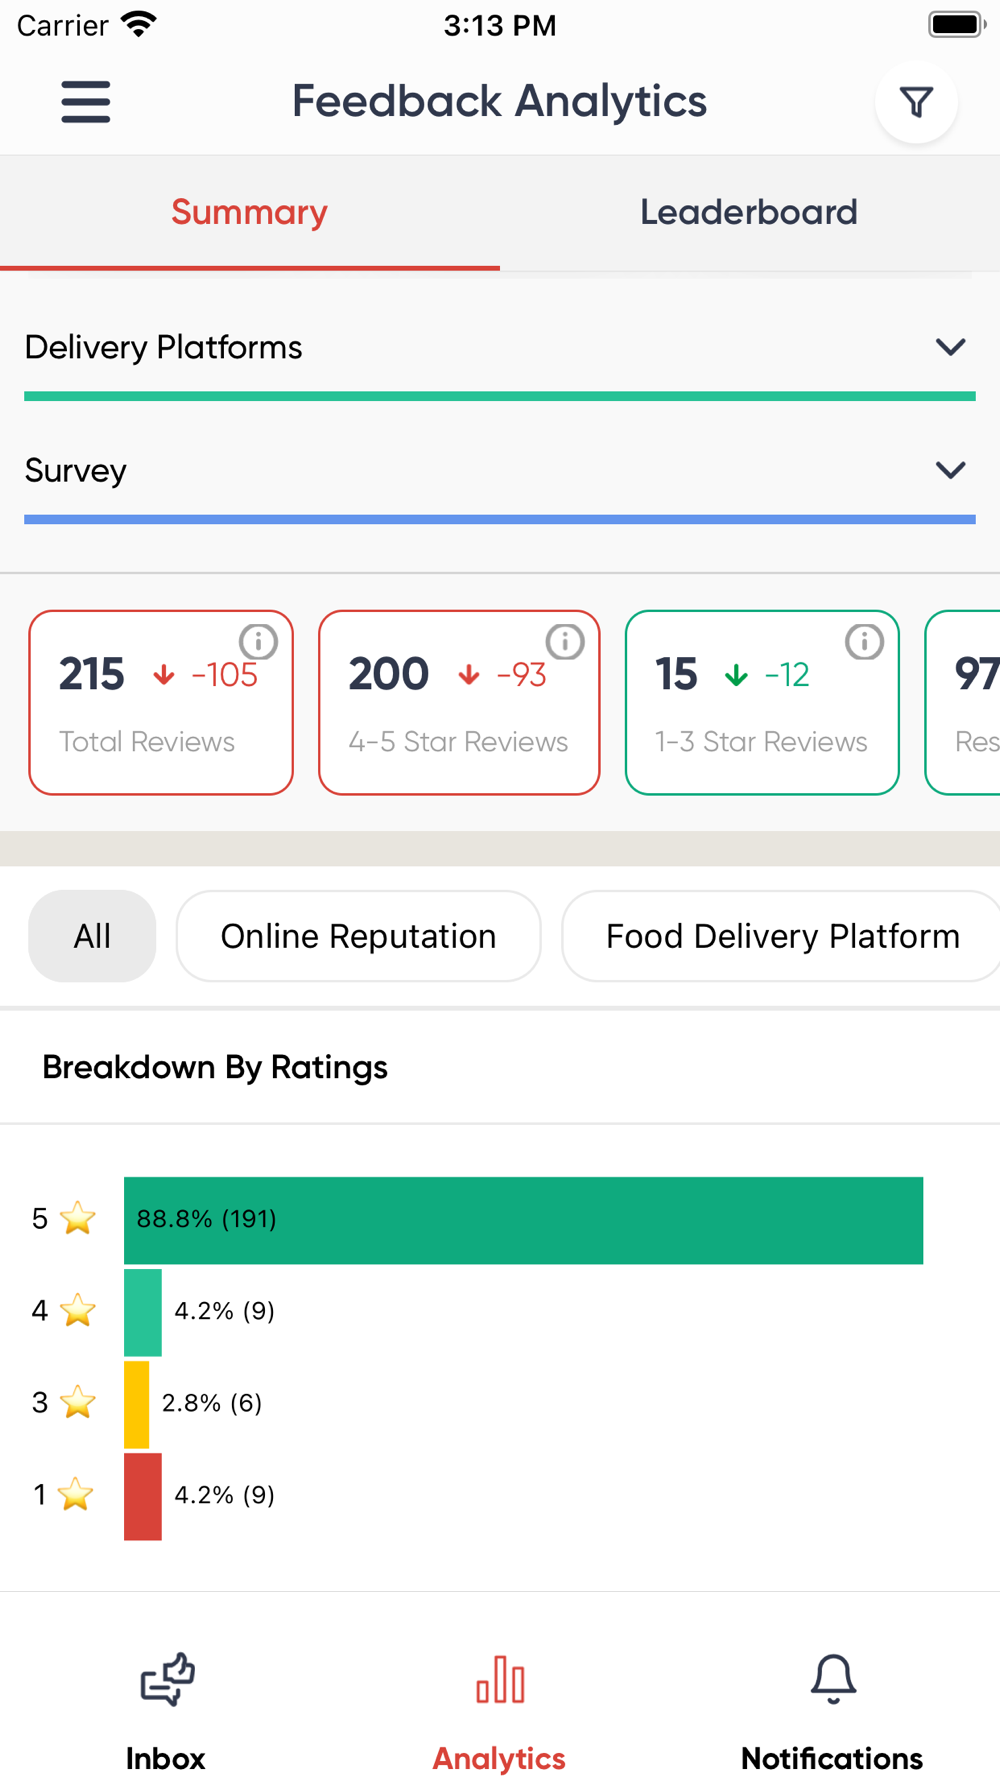
Task: Switch to the Leaderboard tab
Action: [749, 212]
